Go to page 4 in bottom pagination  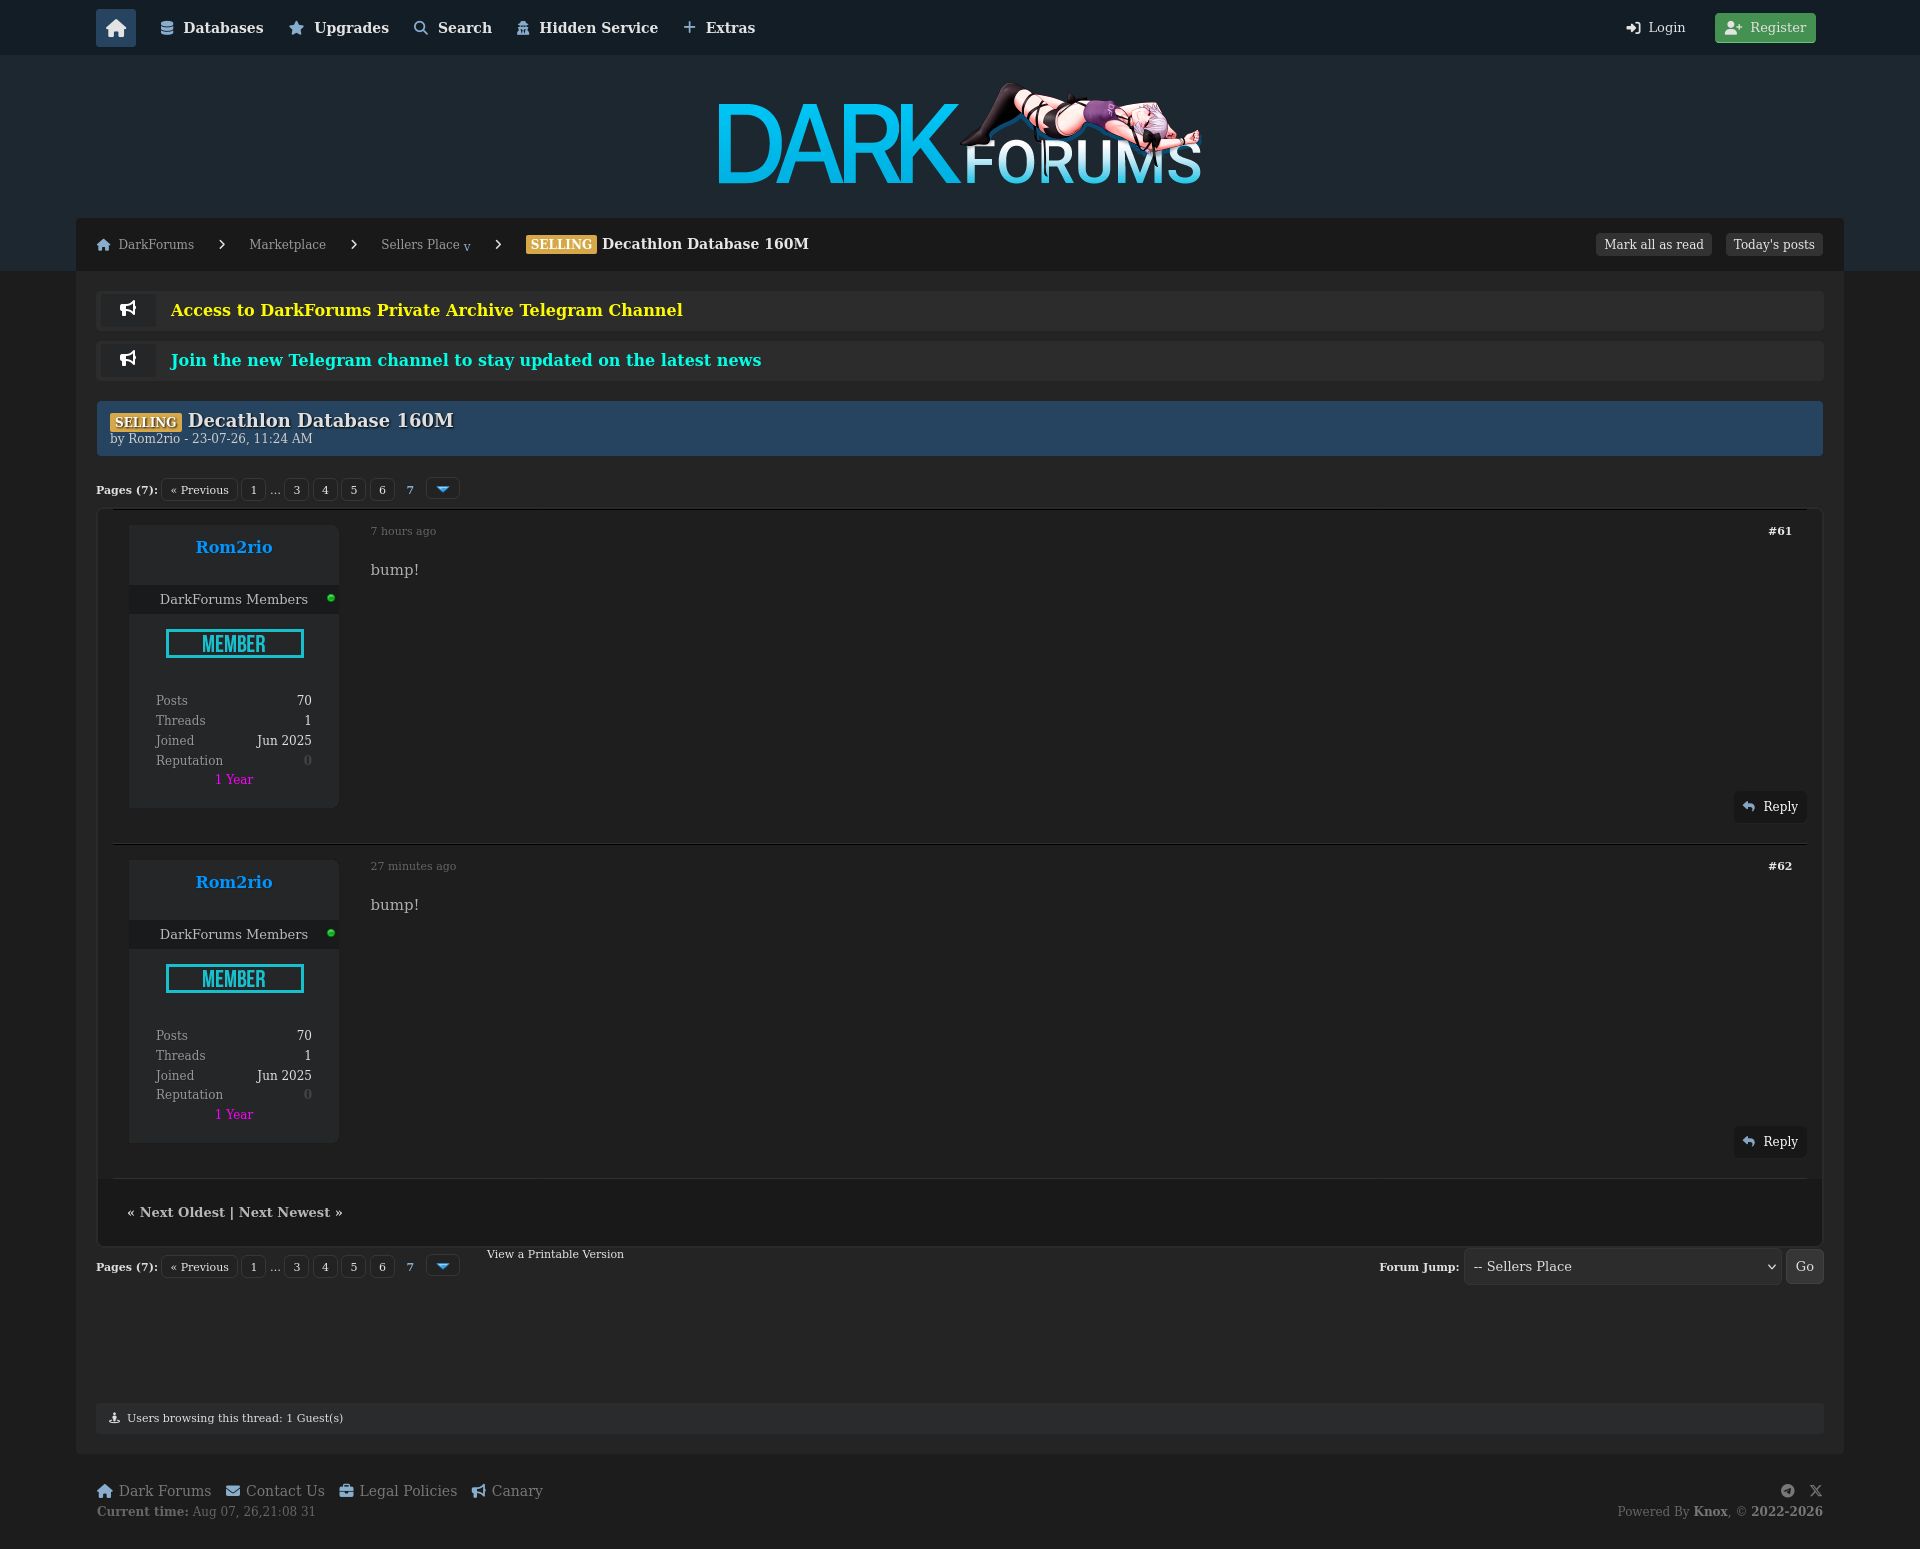pyautogui.click(x=325, y=1267)
